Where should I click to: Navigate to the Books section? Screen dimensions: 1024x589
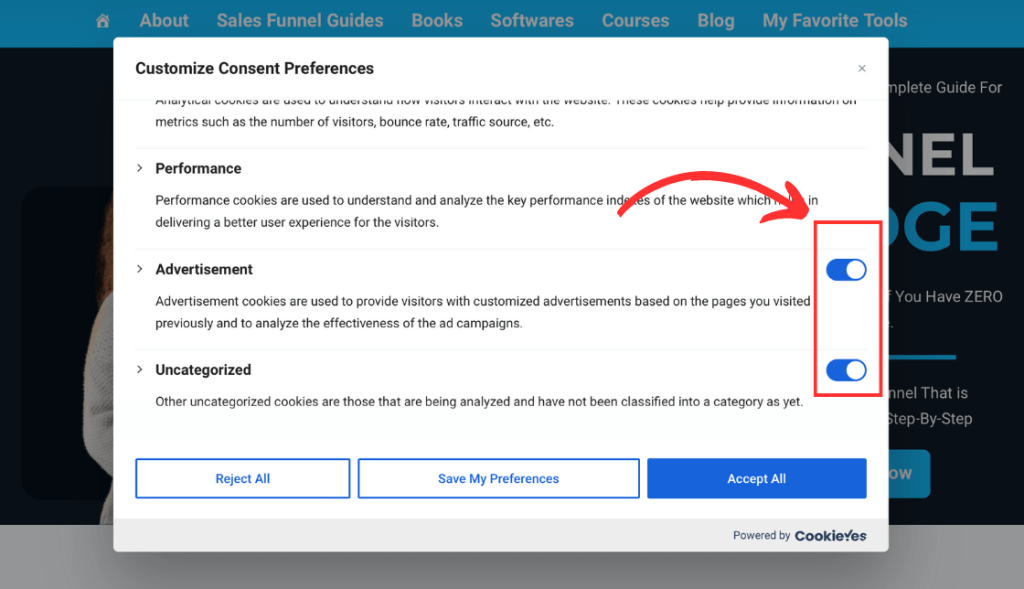pyautogui.click(x=436, y=20)
